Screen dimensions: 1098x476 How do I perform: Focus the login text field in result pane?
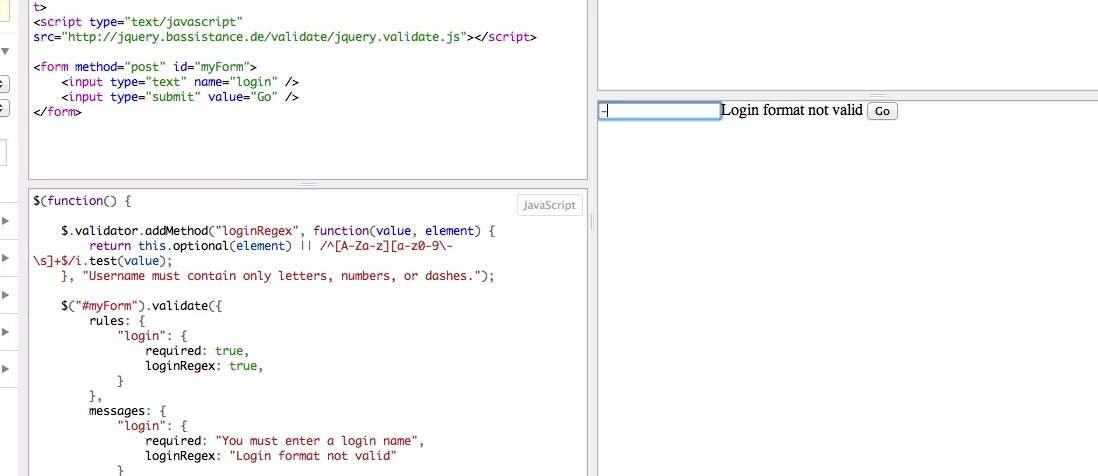[660, 111]
